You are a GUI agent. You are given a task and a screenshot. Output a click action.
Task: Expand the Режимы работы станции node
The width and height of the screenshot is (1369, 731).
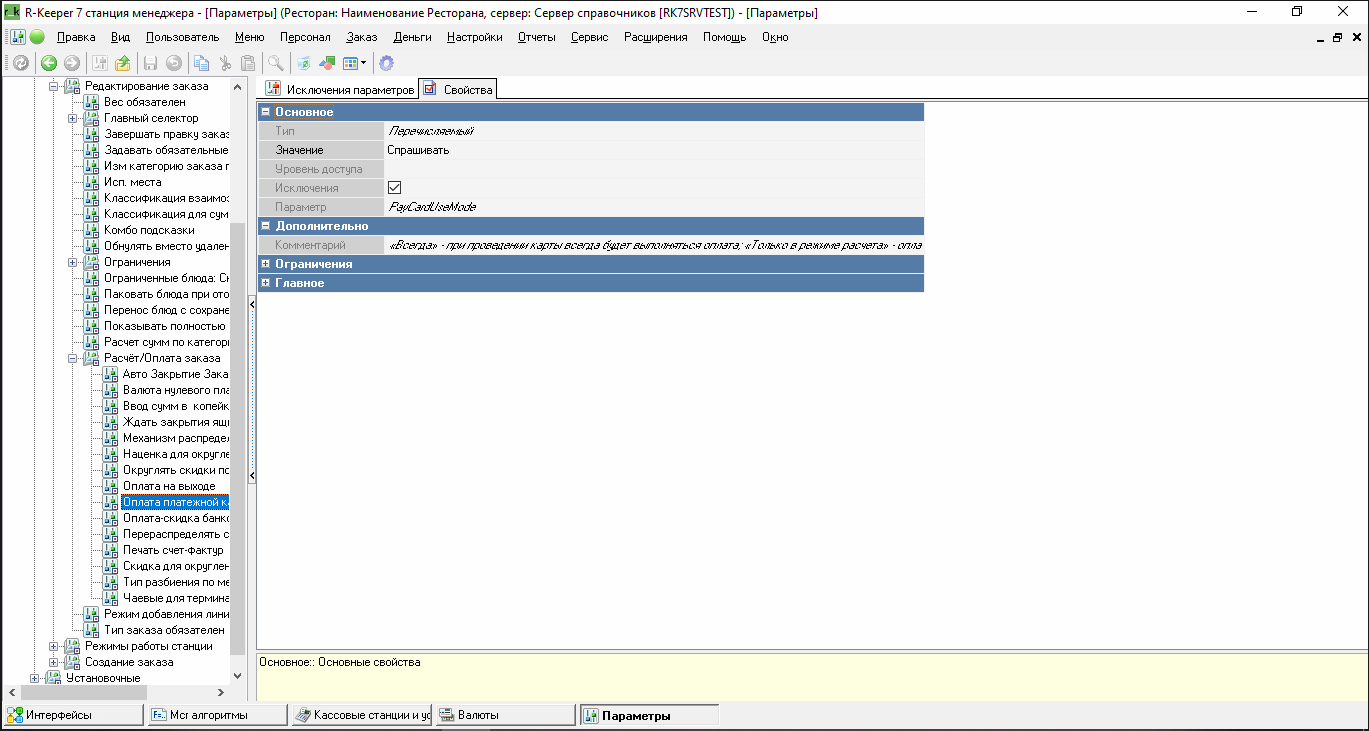[x=54, y=646]
